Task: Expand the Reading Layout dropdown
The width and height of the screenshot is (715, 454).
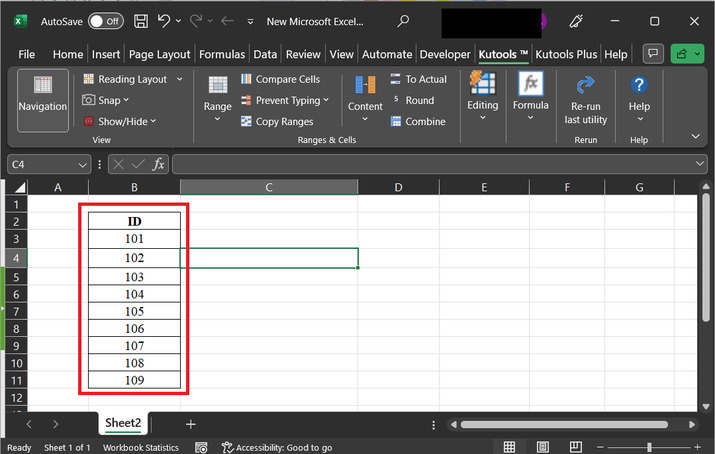Action: tap(180, 79)
